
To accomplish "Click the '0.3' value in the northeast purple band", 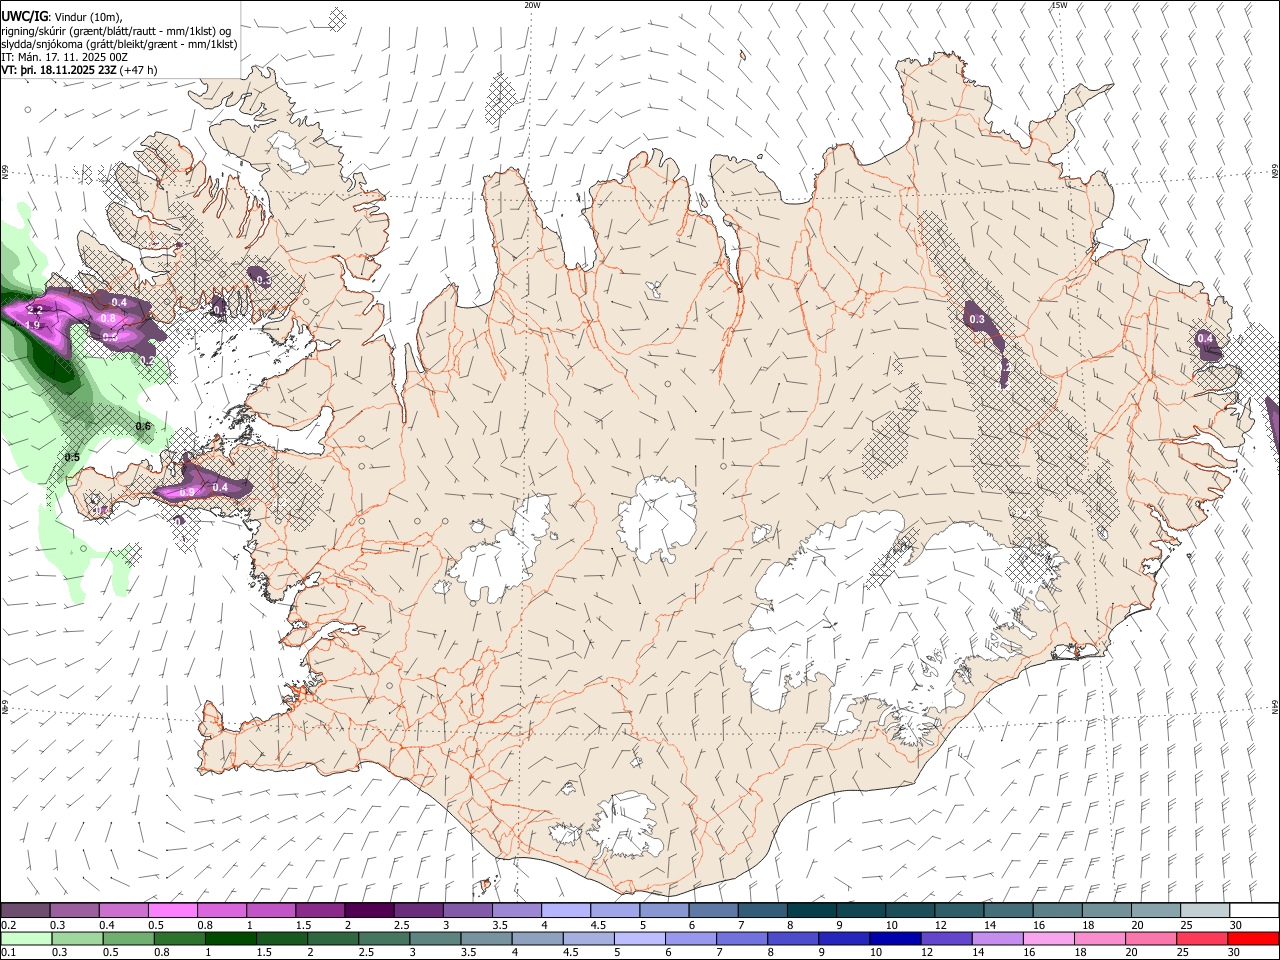I will (x=977, y=320).
